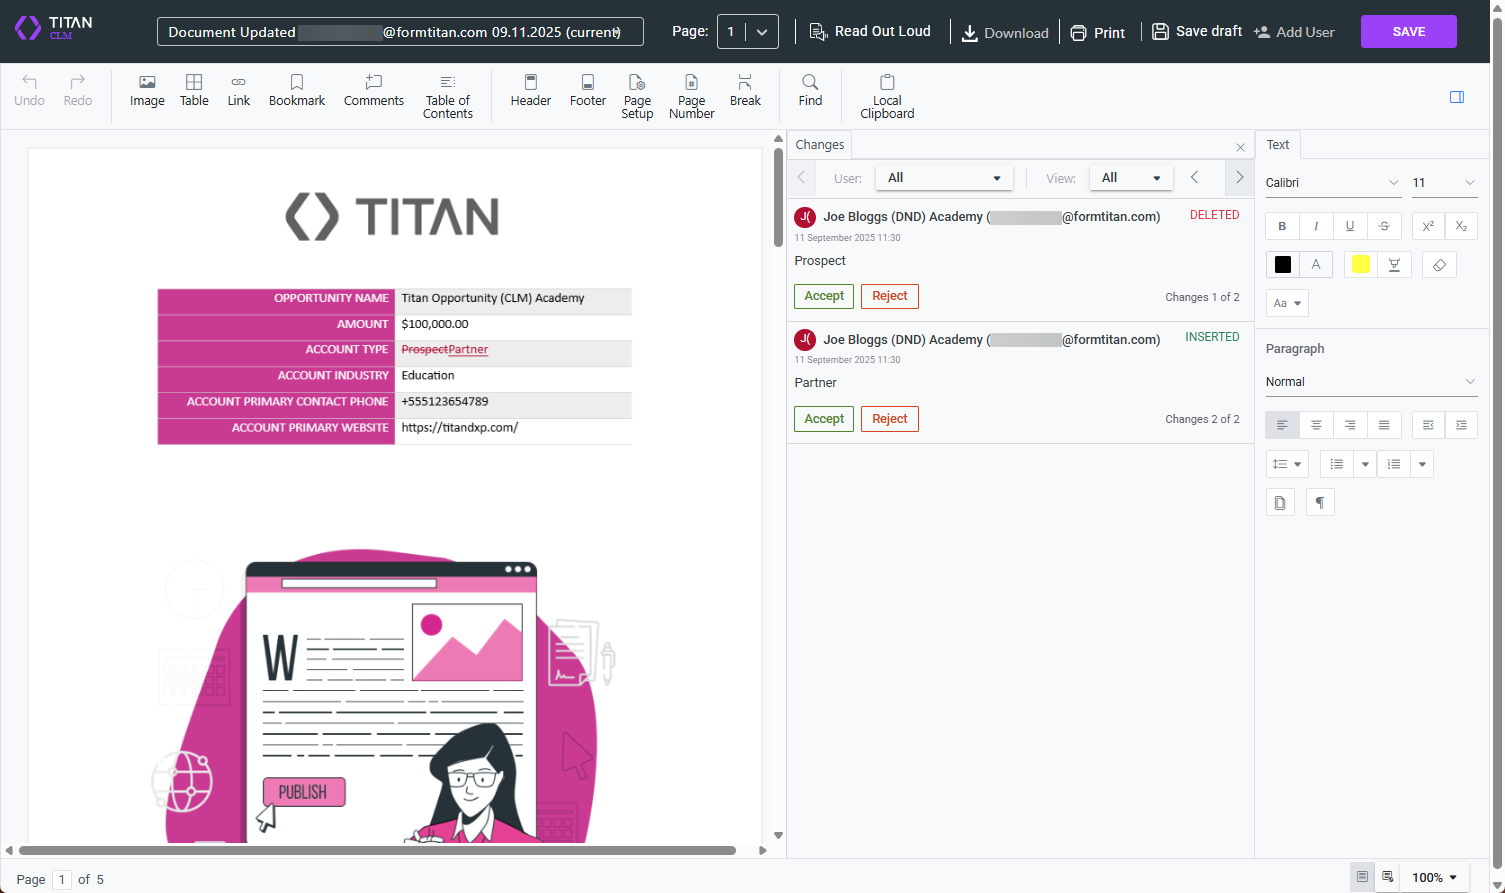
Task: Click the page number input at bottom left
Action: click(61, 879)
